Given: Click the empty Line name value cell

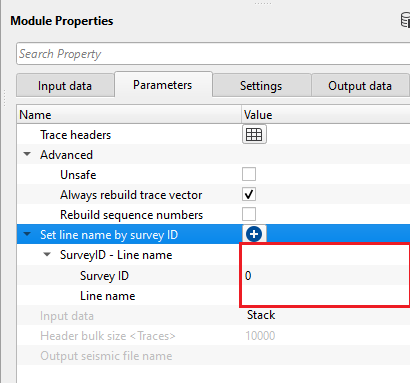Looking at the screenshot, I should tap(325, 295).
